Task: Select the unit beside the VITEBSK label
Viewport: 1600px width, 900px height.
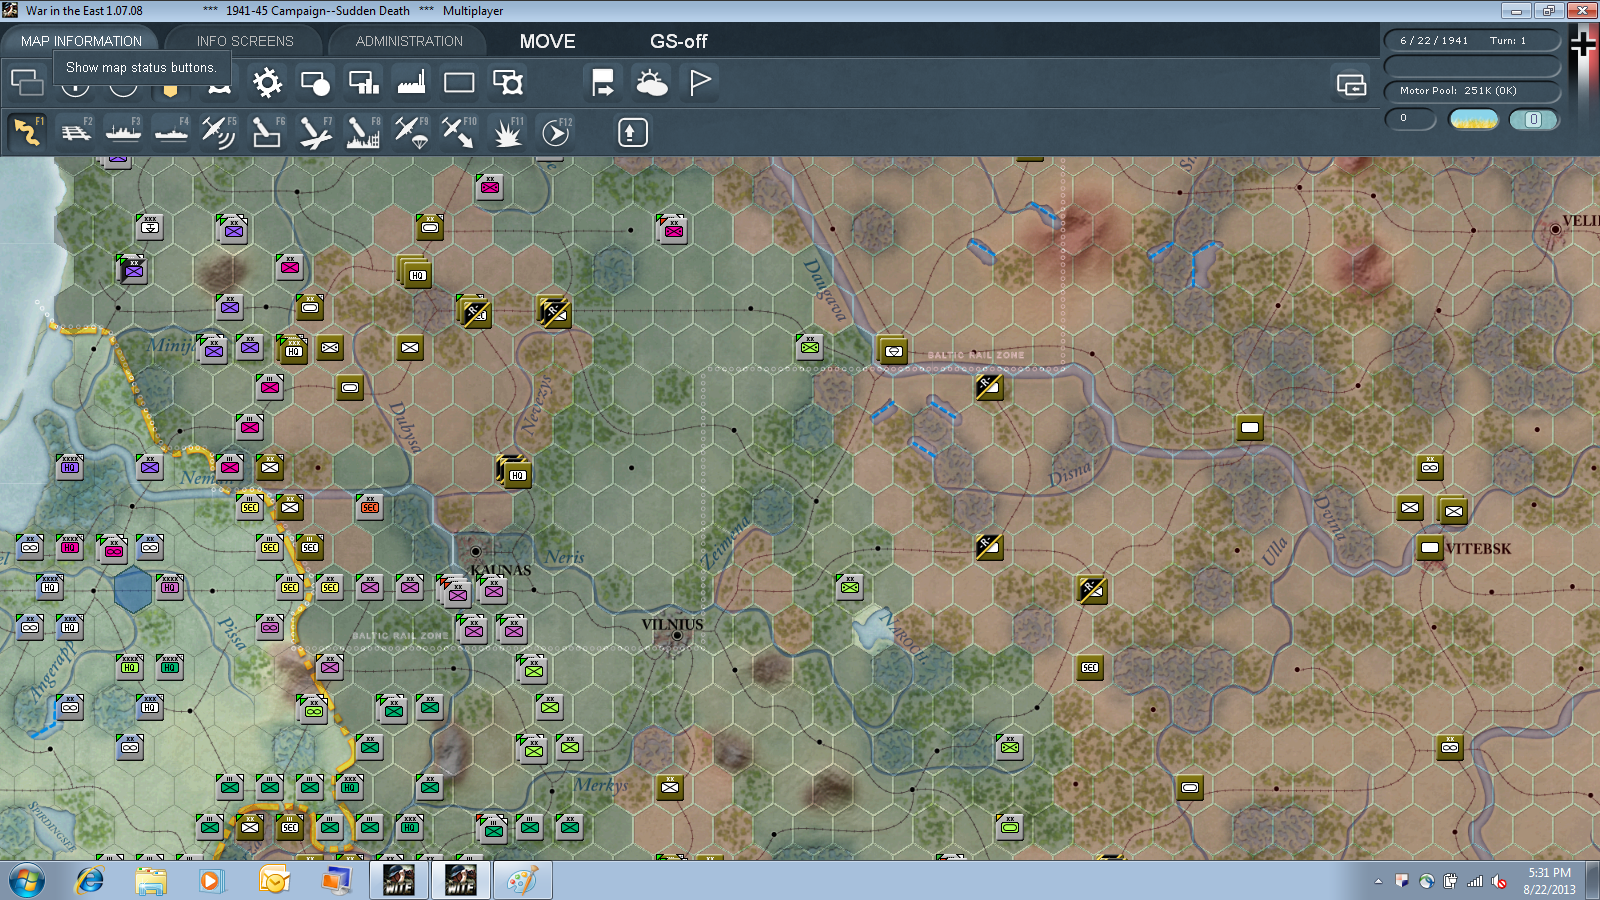Action: [1430, 547]
